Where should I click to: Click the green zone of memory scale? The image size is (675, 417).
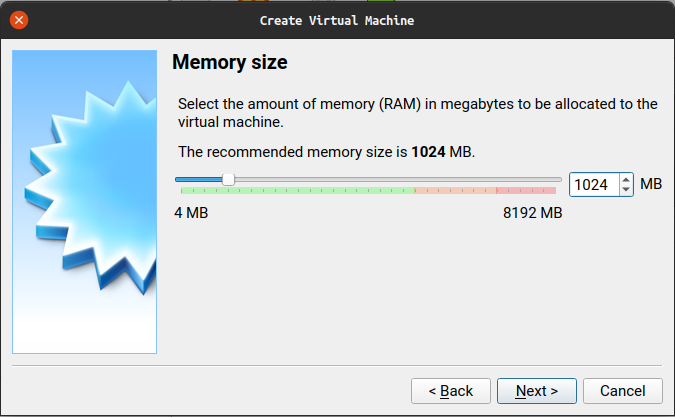click(x=297, y=190)
